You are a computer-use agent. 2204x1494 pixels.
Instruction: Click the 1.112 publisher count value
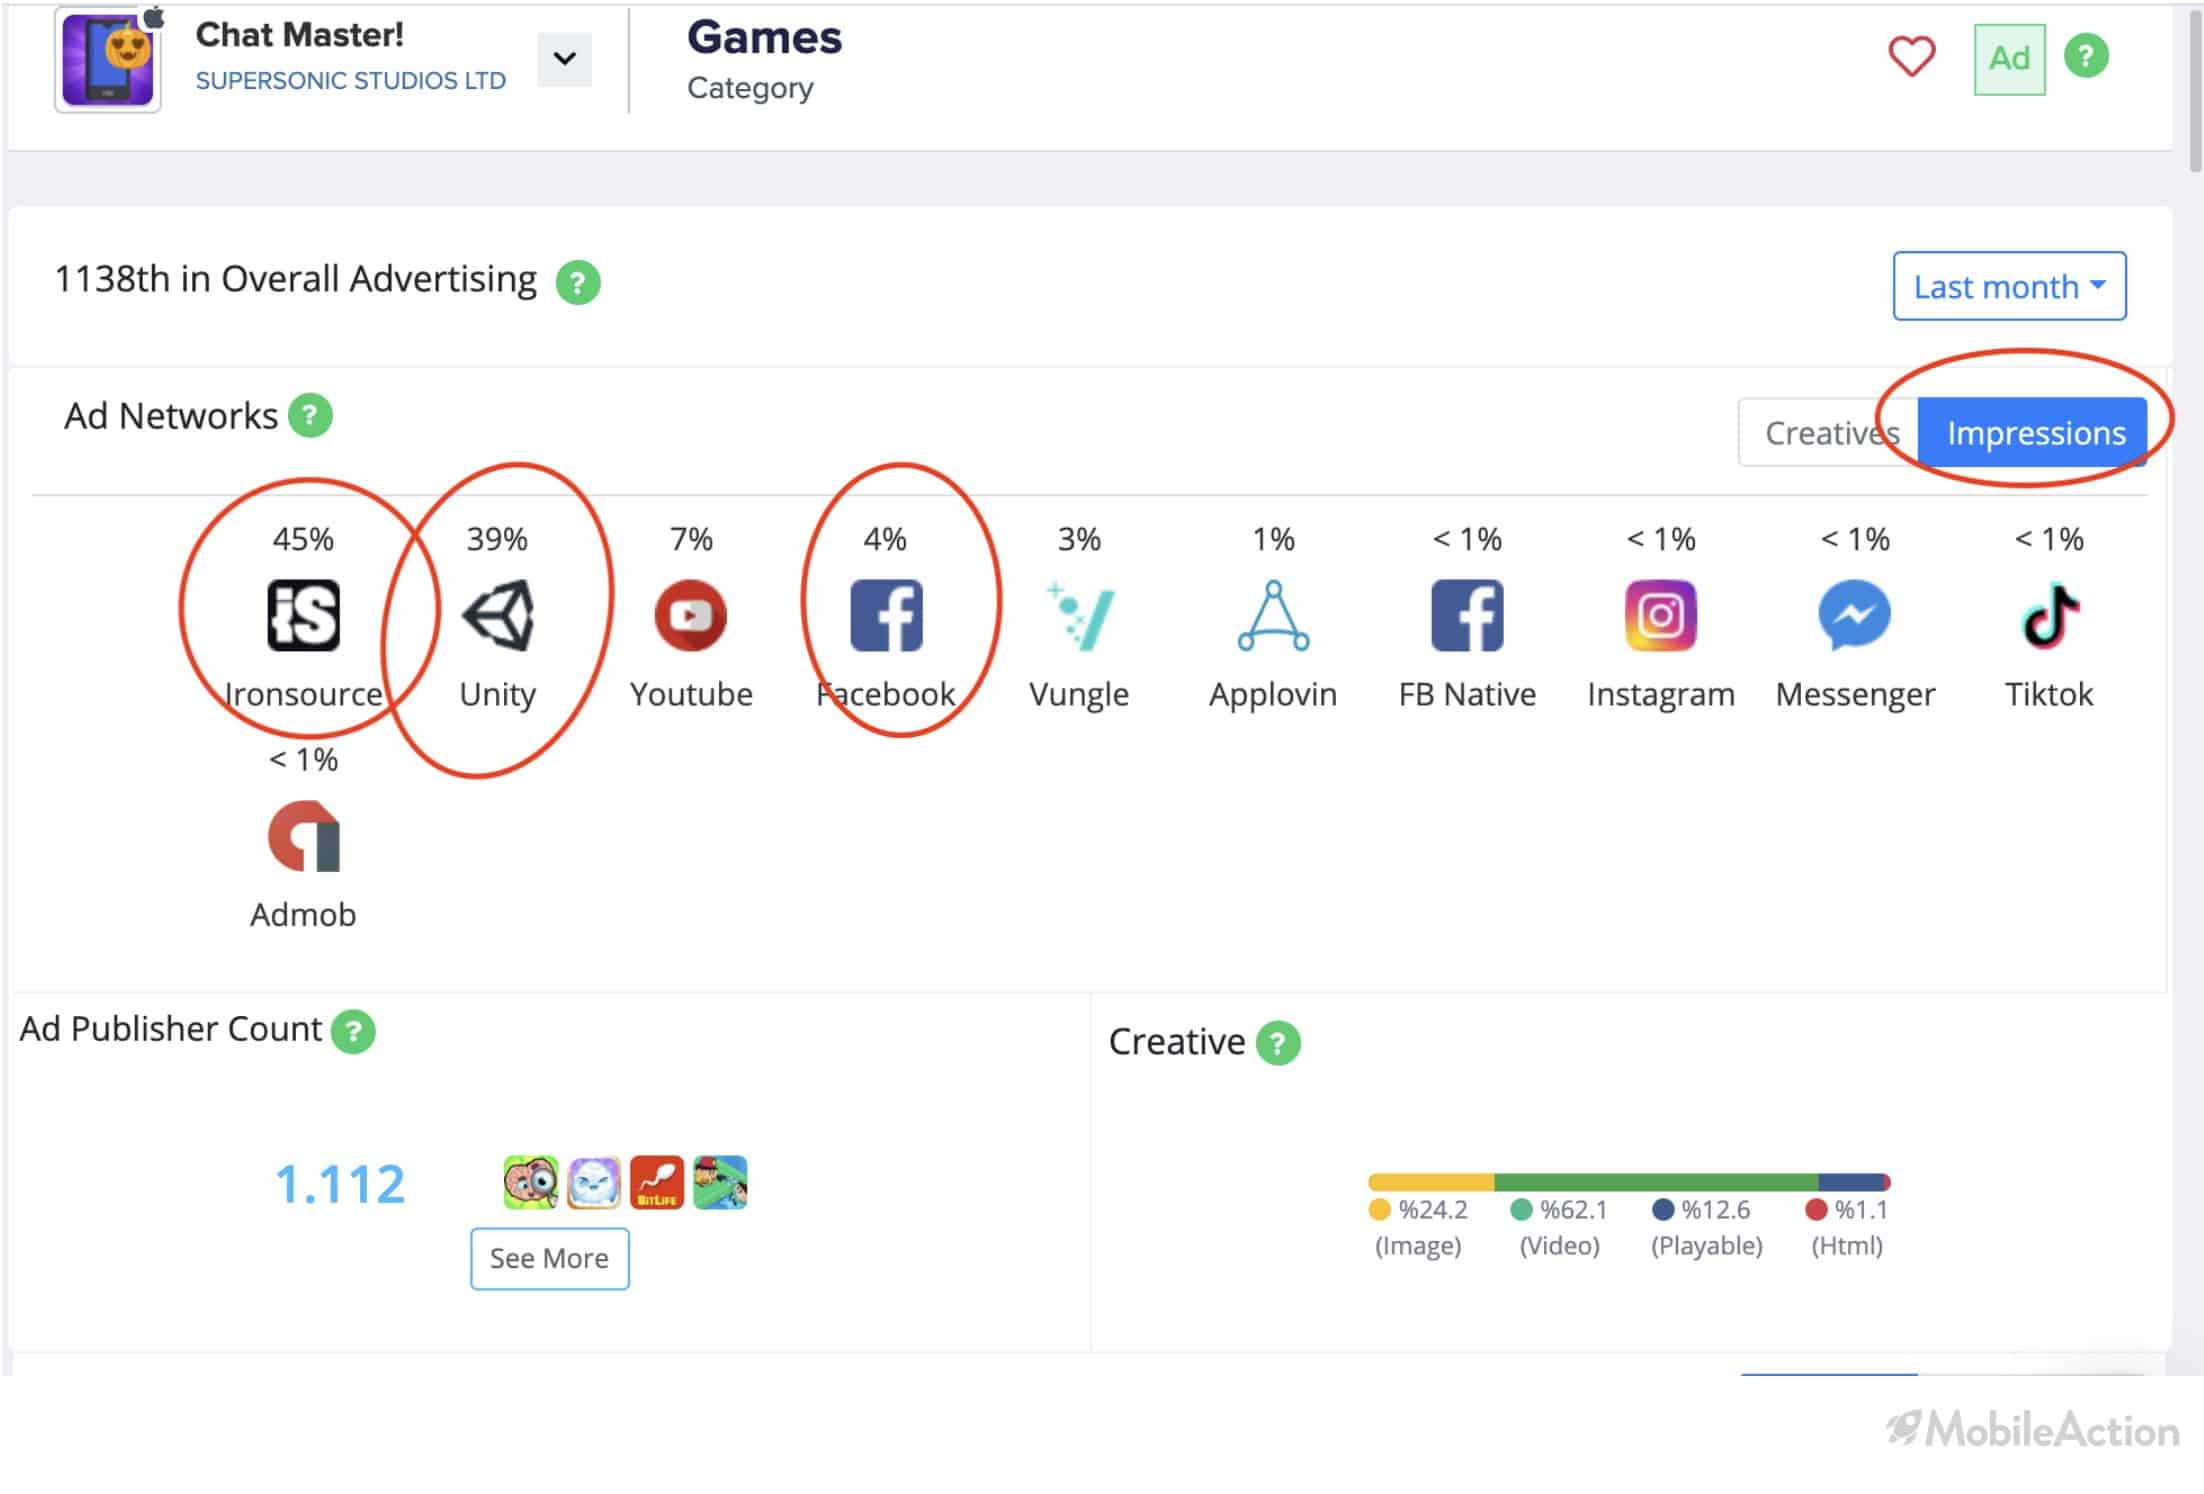click(340, 1184)
